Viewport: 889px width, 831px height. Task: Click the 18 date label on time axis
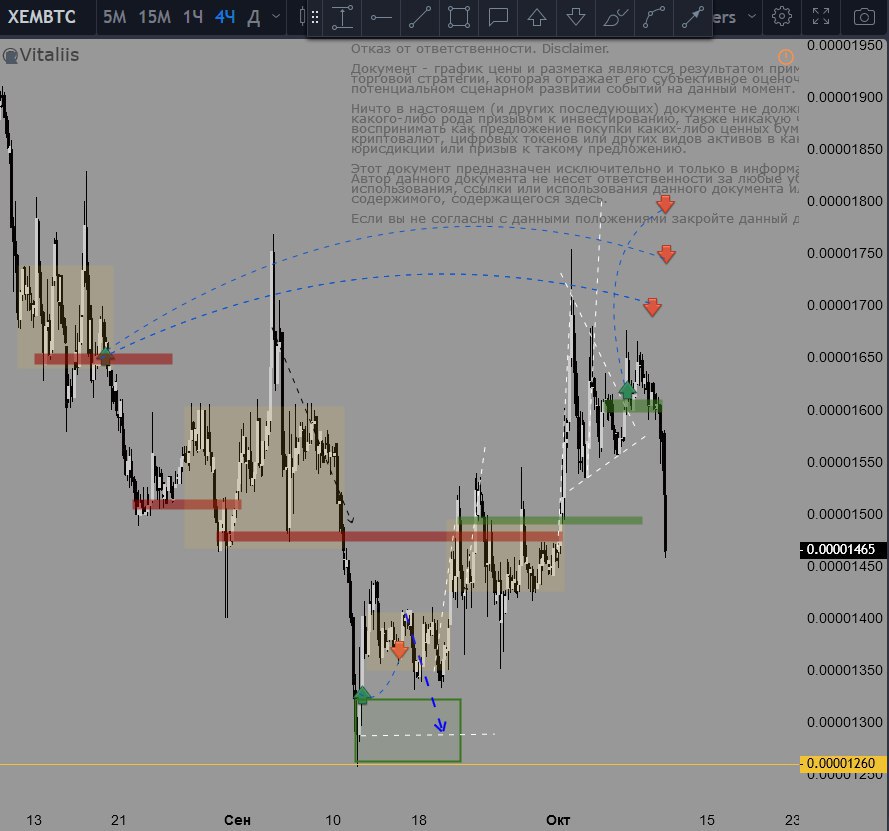coord(418,820)
